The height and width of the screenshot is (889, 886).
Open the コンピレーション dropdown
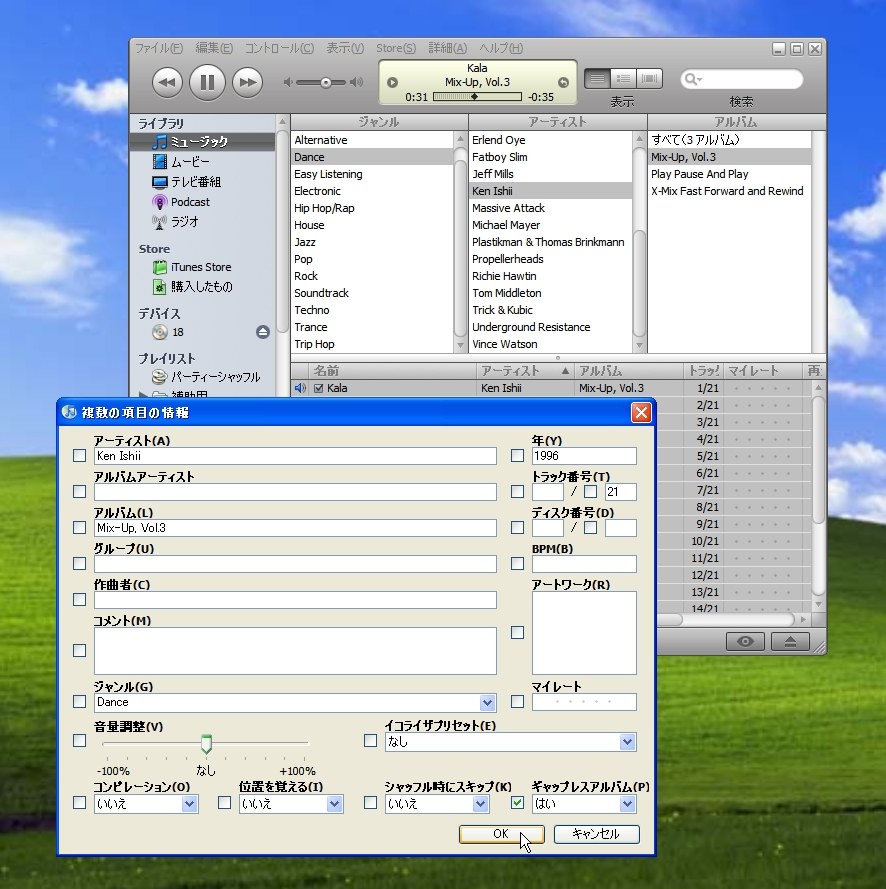pyautogui.click(x=189, y=804)
